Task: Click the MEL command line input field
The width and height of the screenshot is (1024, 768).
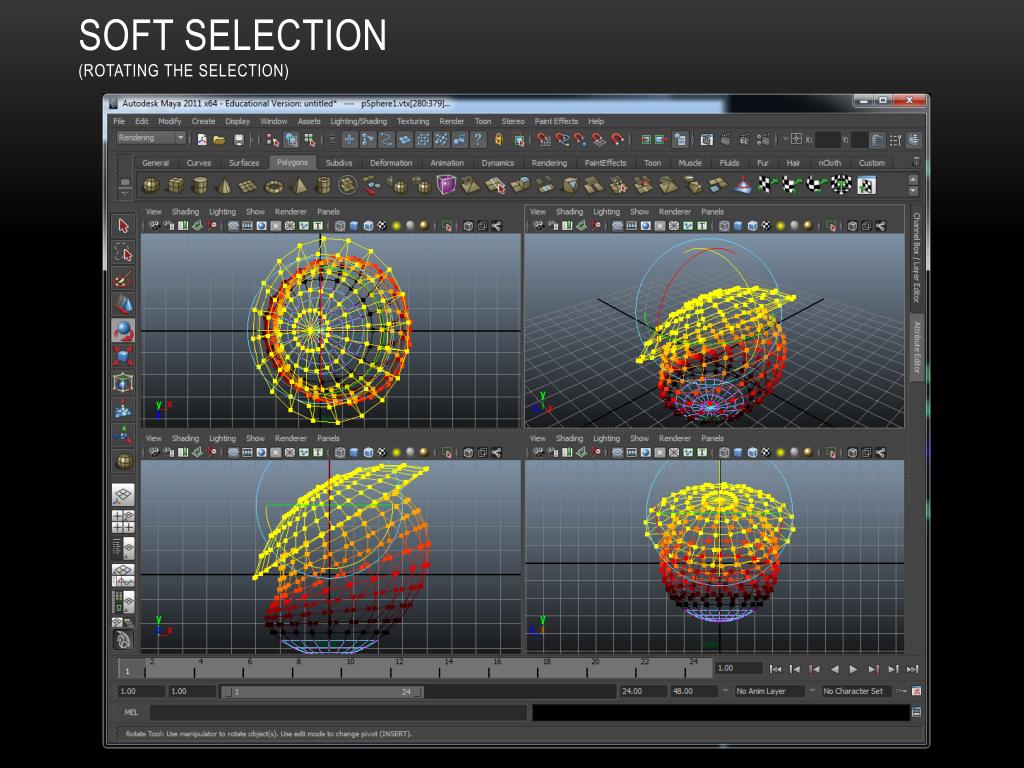Action: 338,712
